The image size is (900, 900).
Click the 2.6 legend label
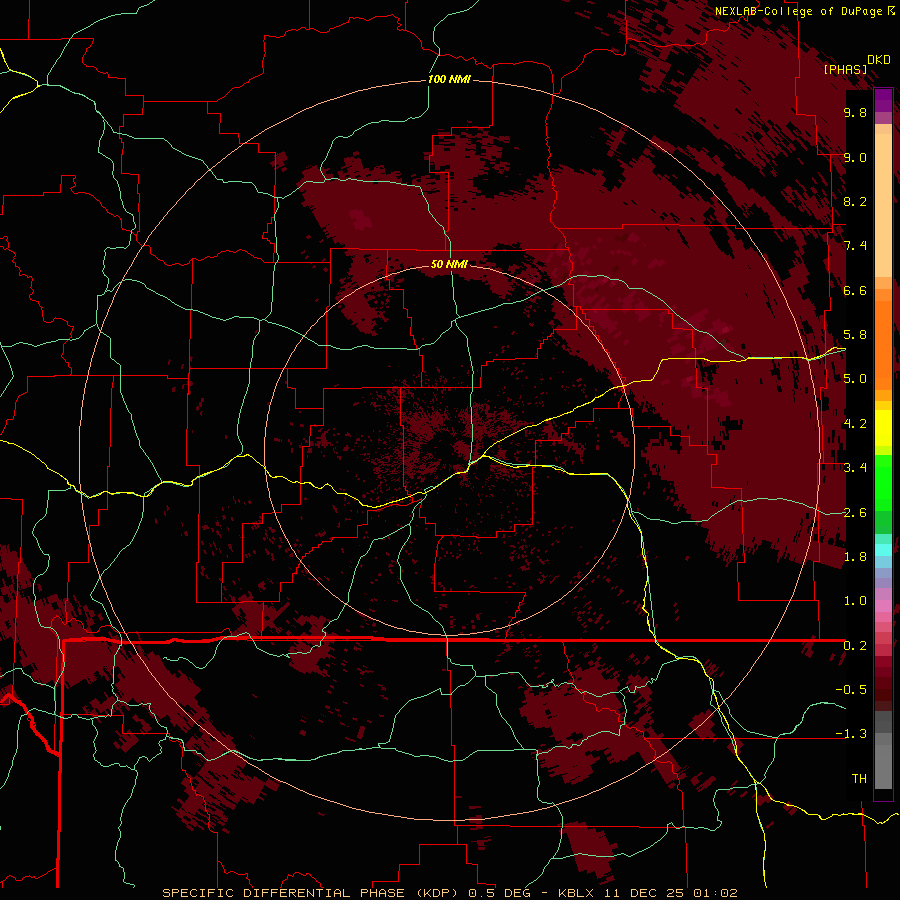(x=855, y=513)
